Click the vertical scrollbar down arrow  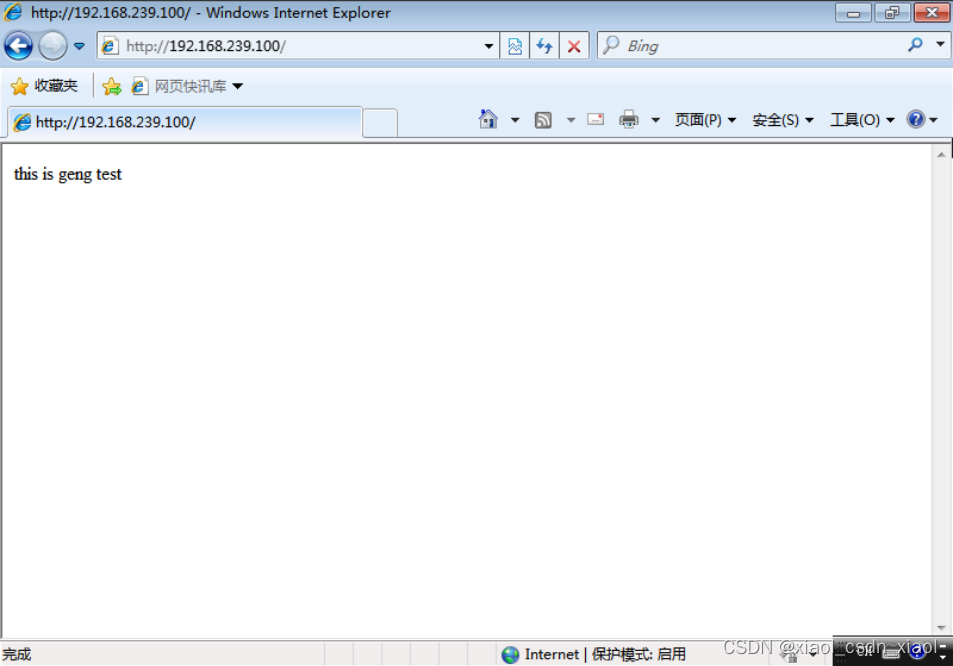[x=941, y=628]
